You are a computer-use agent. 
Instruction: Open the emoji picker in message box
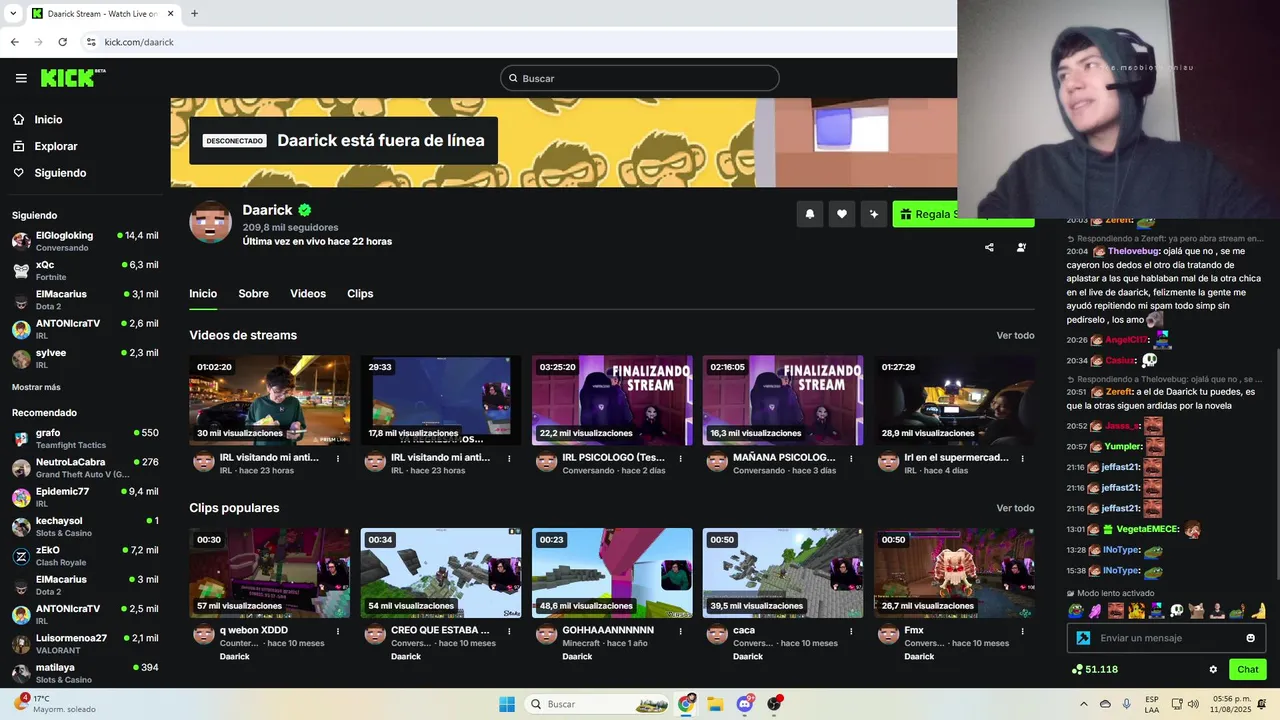tap(1250, 638)
